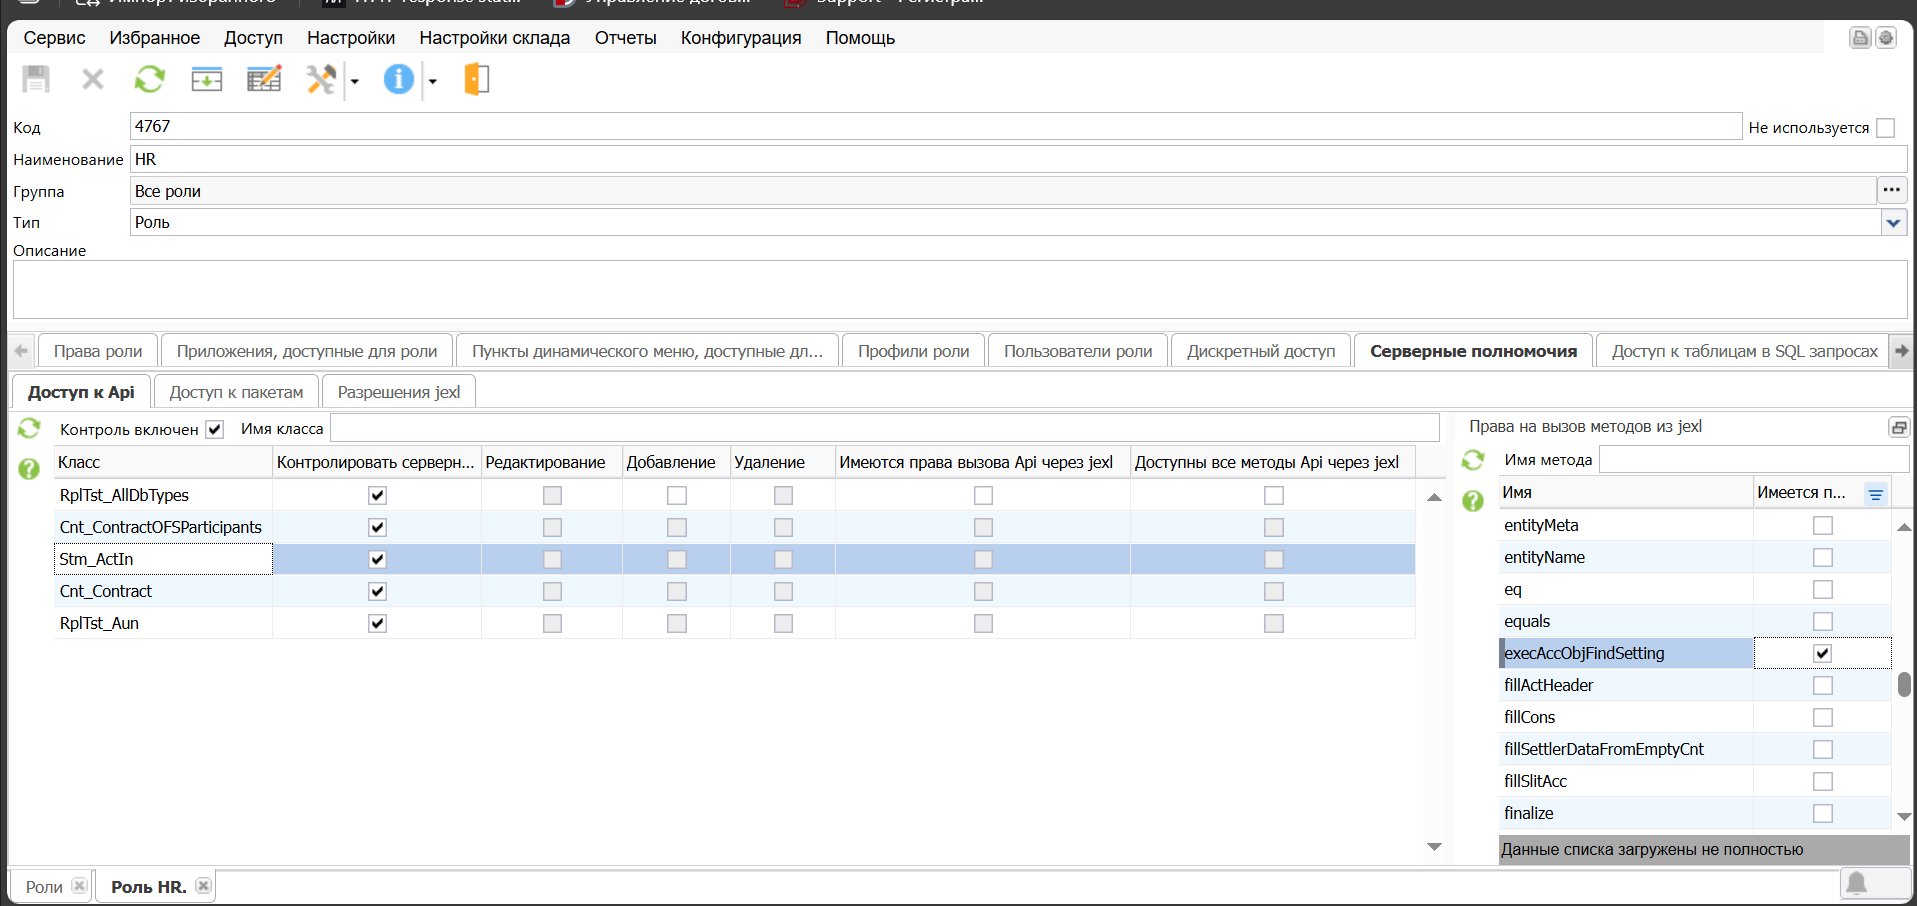Screen dimensions: 1917x906
Task: Uncheck the 'Контроль включен' checkbox
Action: click(x=214, y=430)
